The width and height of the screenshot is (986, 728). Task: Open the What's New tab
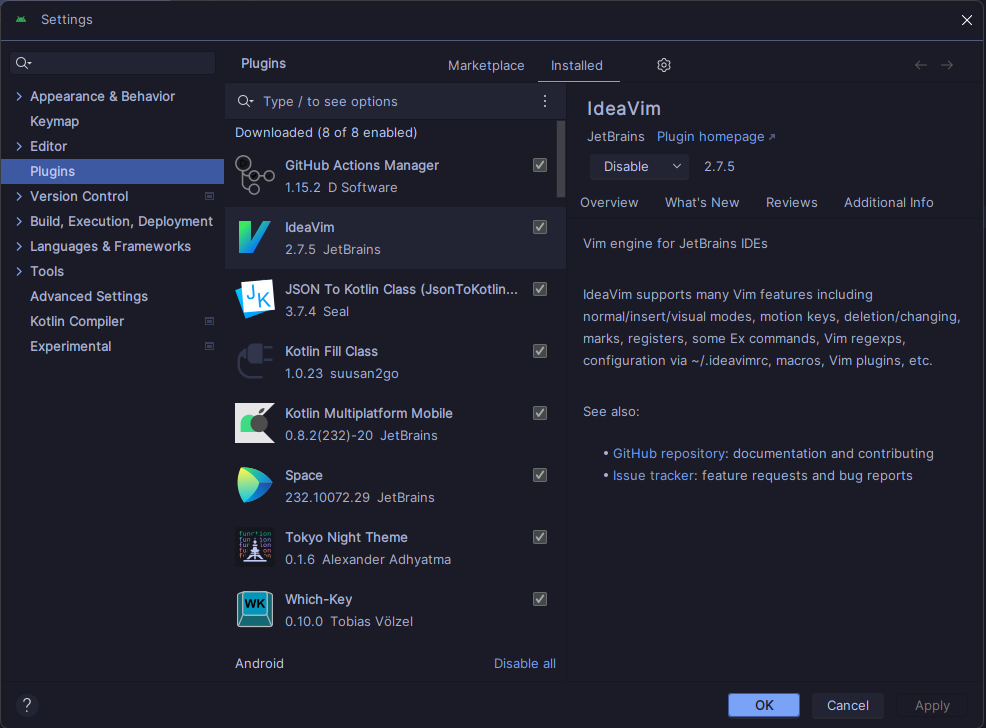pyautogui.click(x=702, y=202)
